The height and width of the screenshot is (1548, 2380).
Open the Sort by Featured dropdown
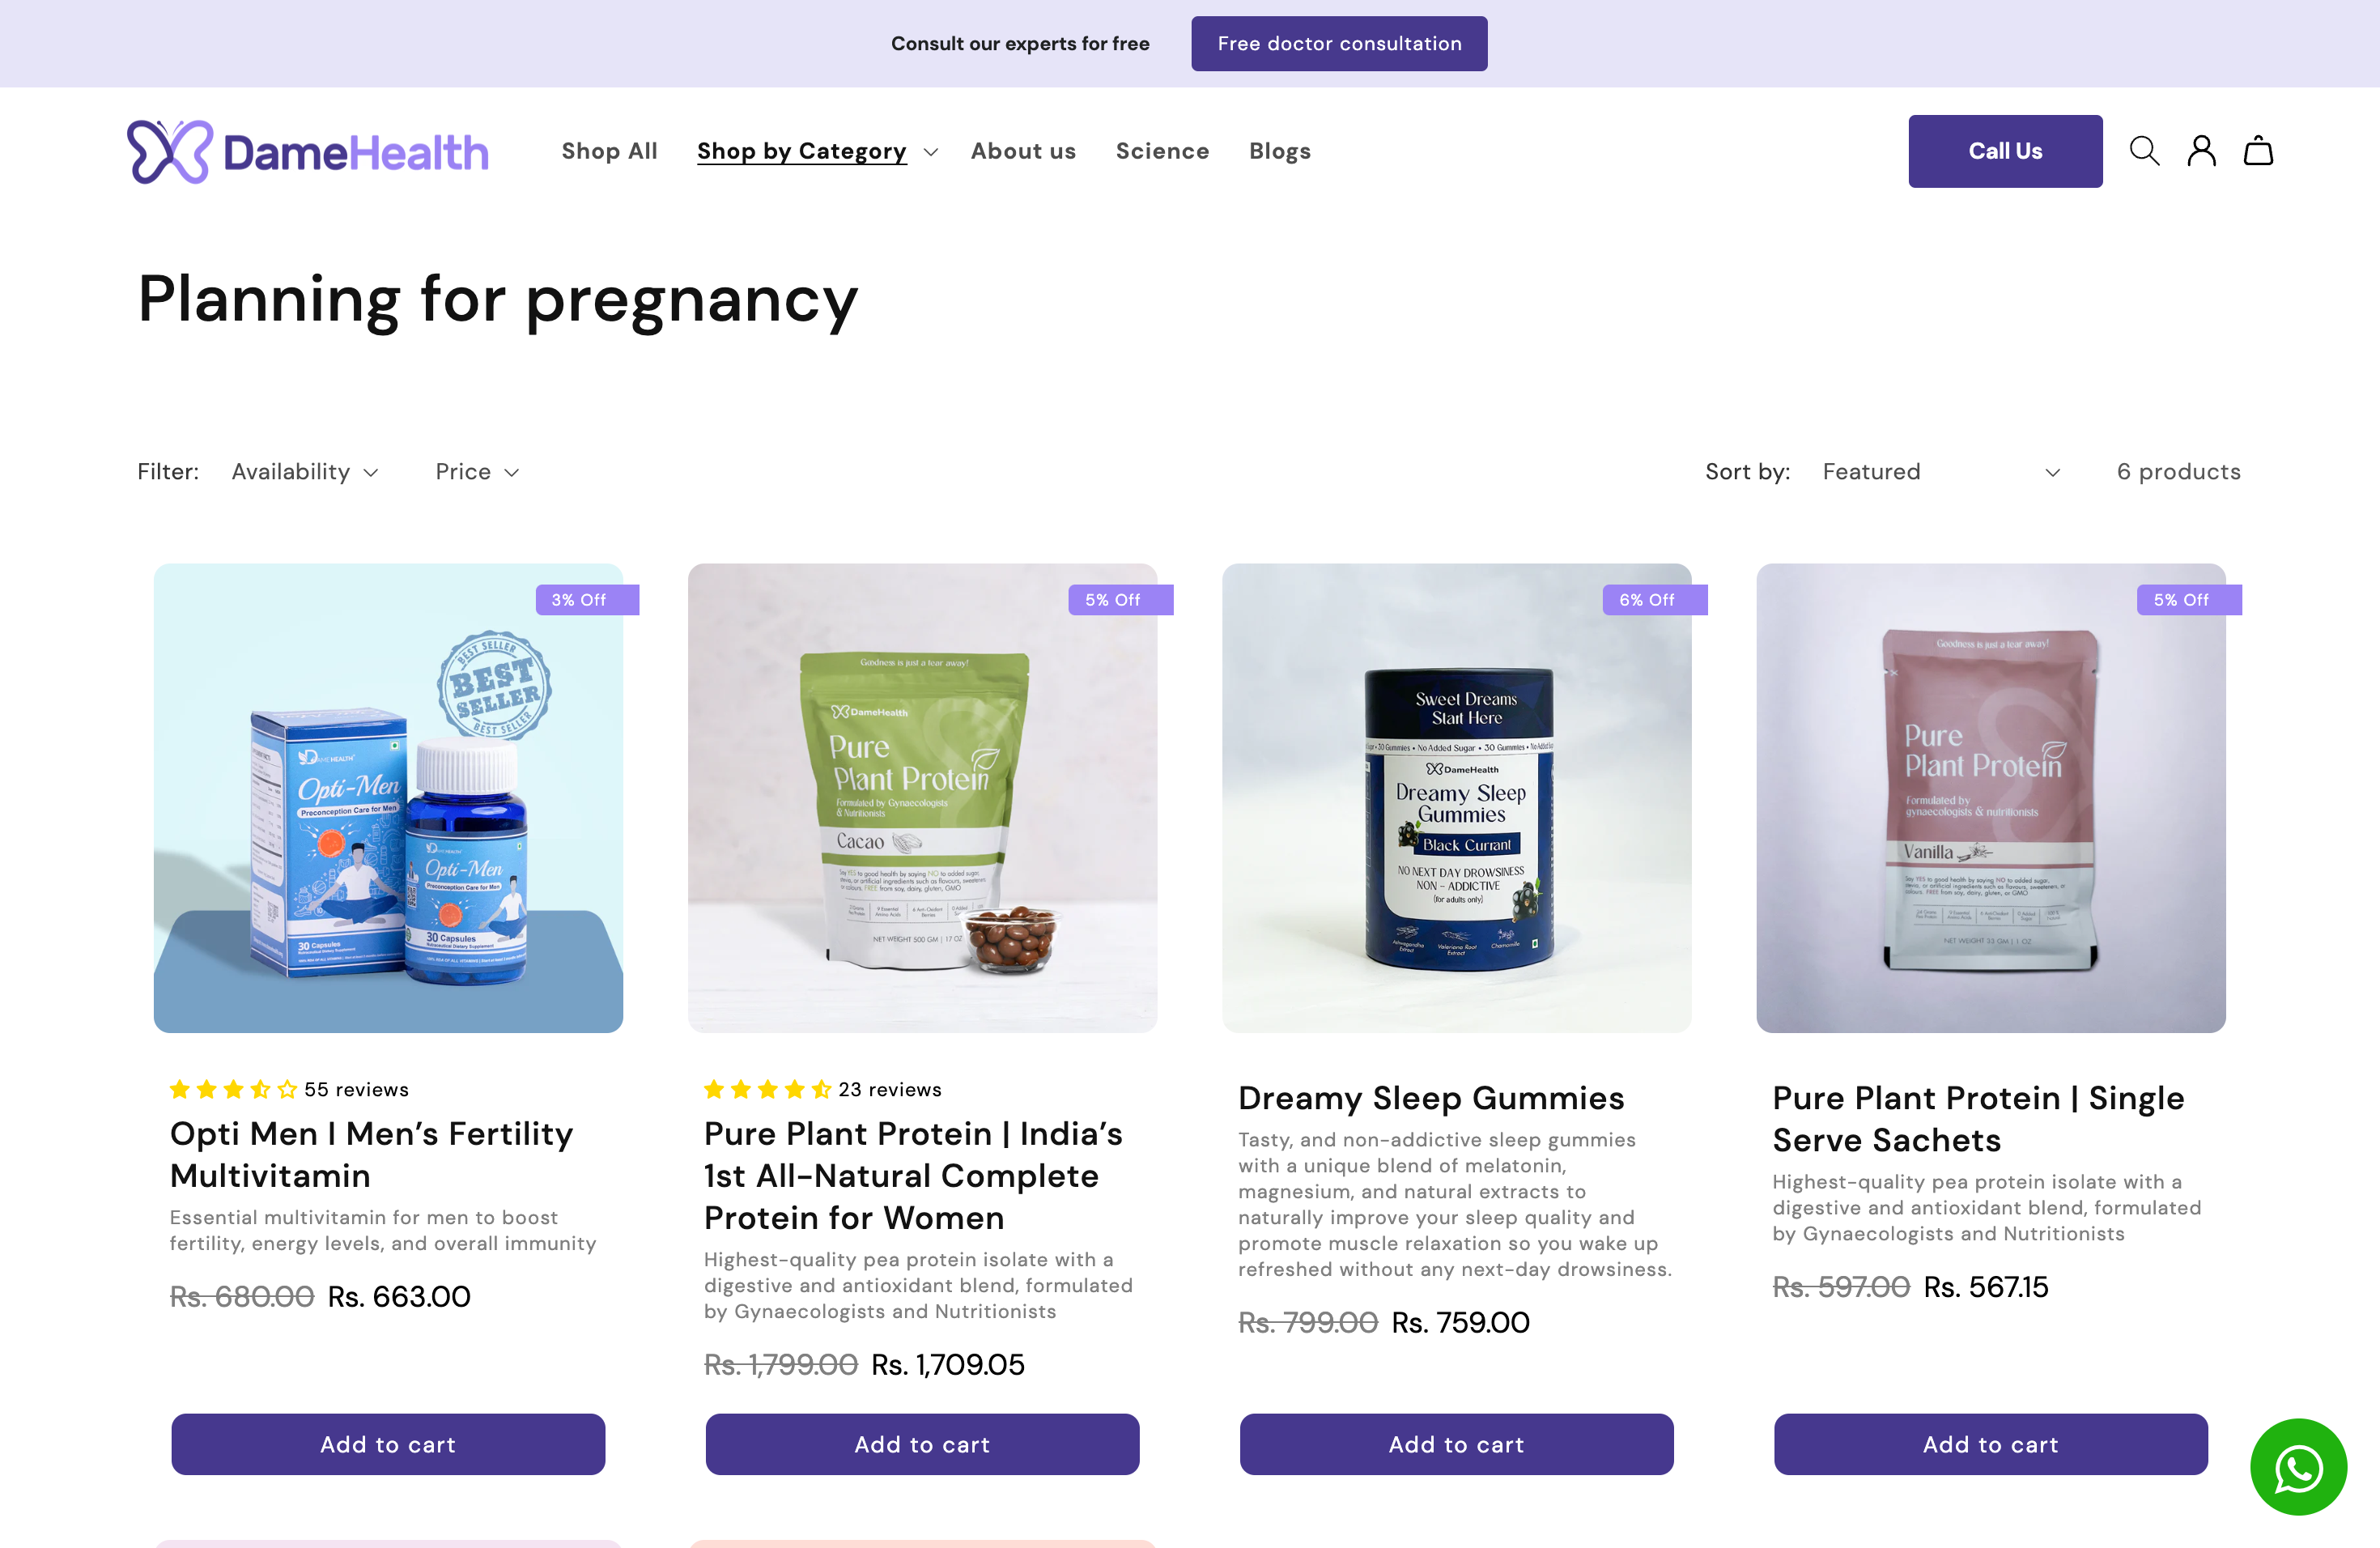[x=1940, y=472]
